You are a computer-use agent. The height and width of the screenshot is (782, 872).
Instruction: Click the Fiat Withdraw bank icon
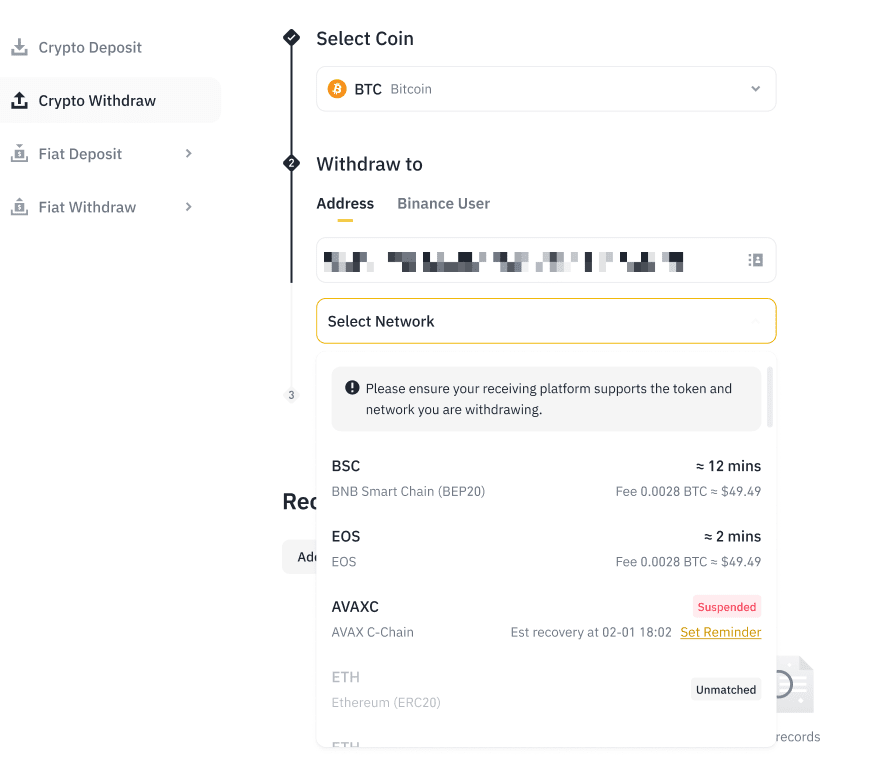point(19,207)
